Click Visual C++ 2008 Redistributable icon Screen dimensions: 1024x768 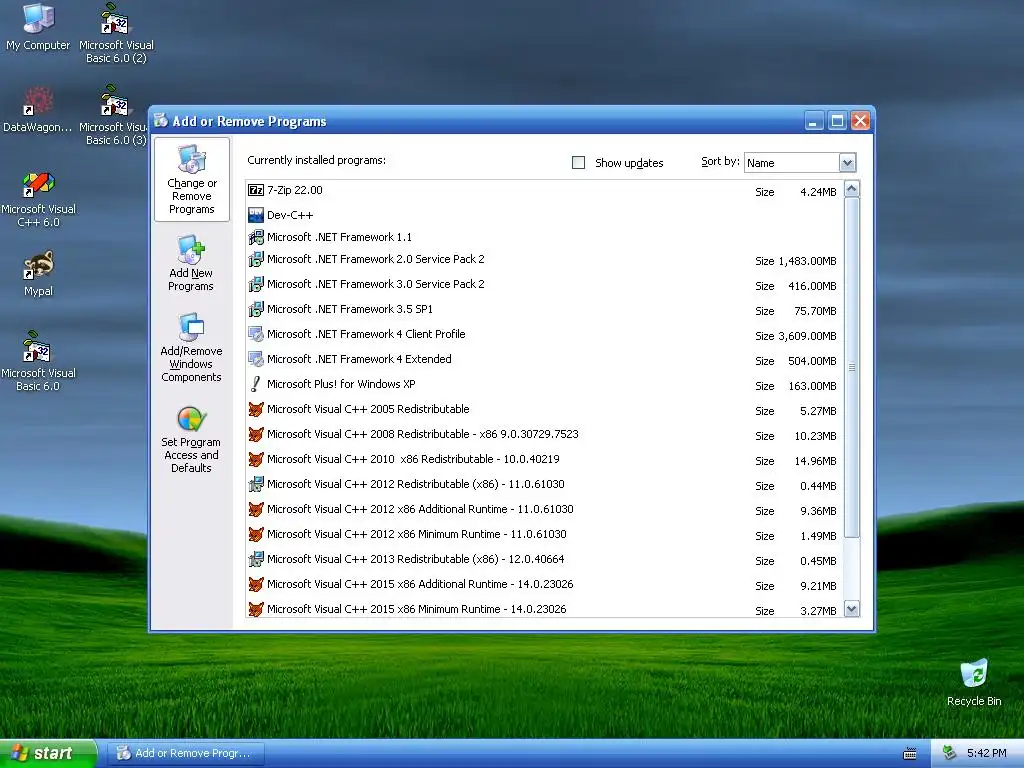click(256, 434)
